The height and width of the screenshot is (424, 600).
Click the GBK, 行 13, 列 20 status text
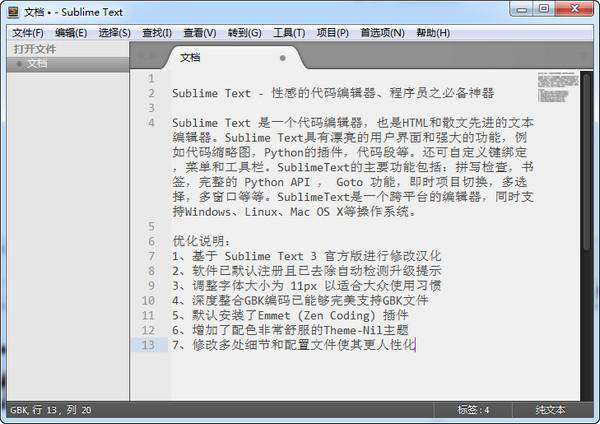[x=51, y=410]
